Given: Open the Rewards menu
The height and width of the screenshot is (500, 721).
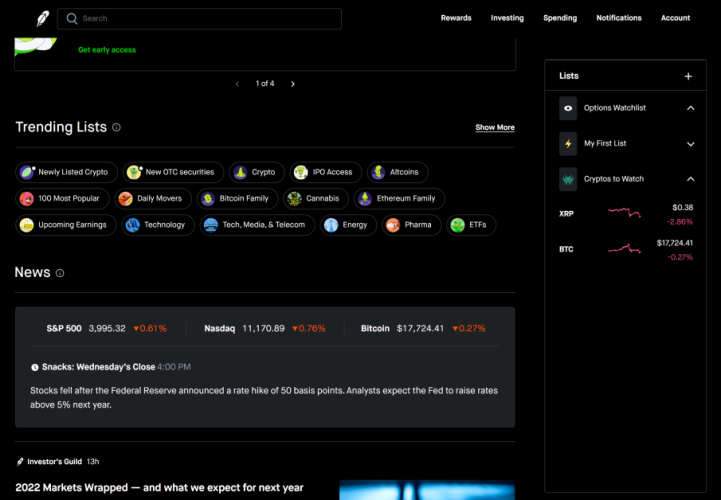Looking at the screenshot, I should pyautogui.click(x=456, y=18).
